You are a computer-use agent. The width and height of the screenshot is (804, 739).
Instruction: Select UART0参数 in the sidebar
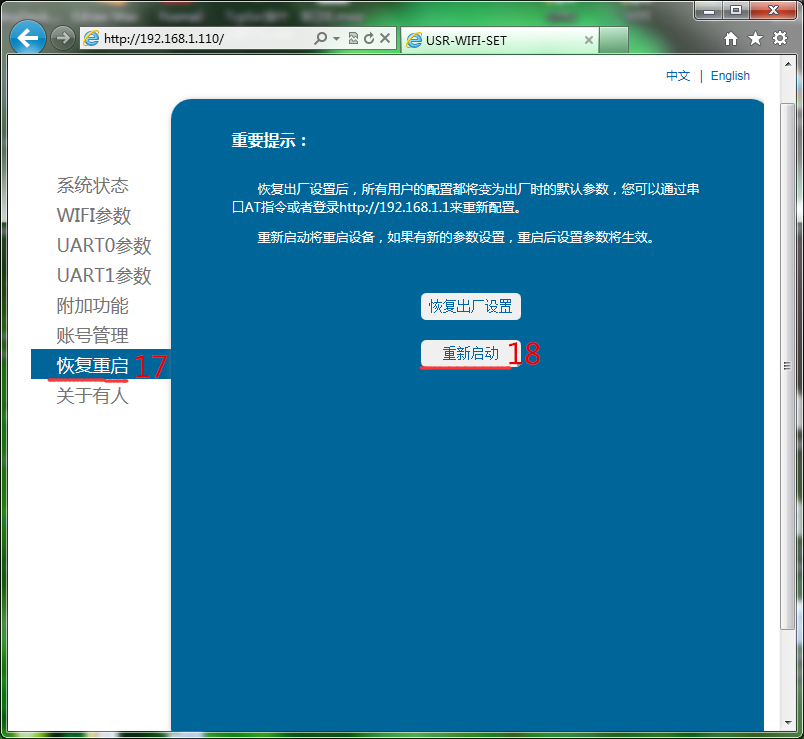tap(104, 246)
